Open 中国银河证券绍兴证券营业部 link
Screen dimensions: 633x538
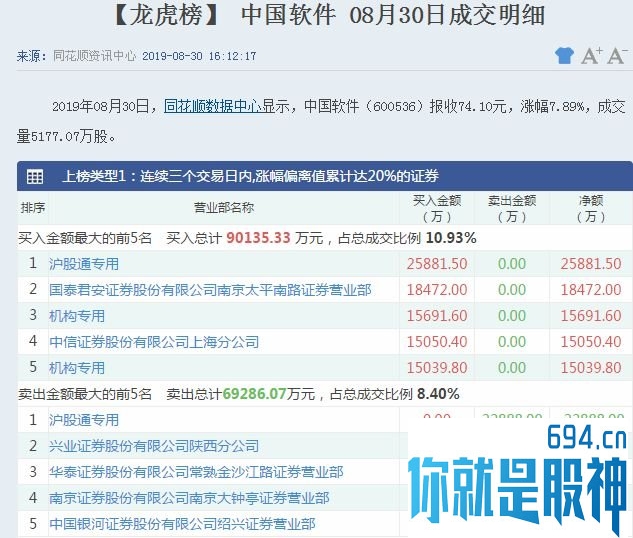coord(182,524)
